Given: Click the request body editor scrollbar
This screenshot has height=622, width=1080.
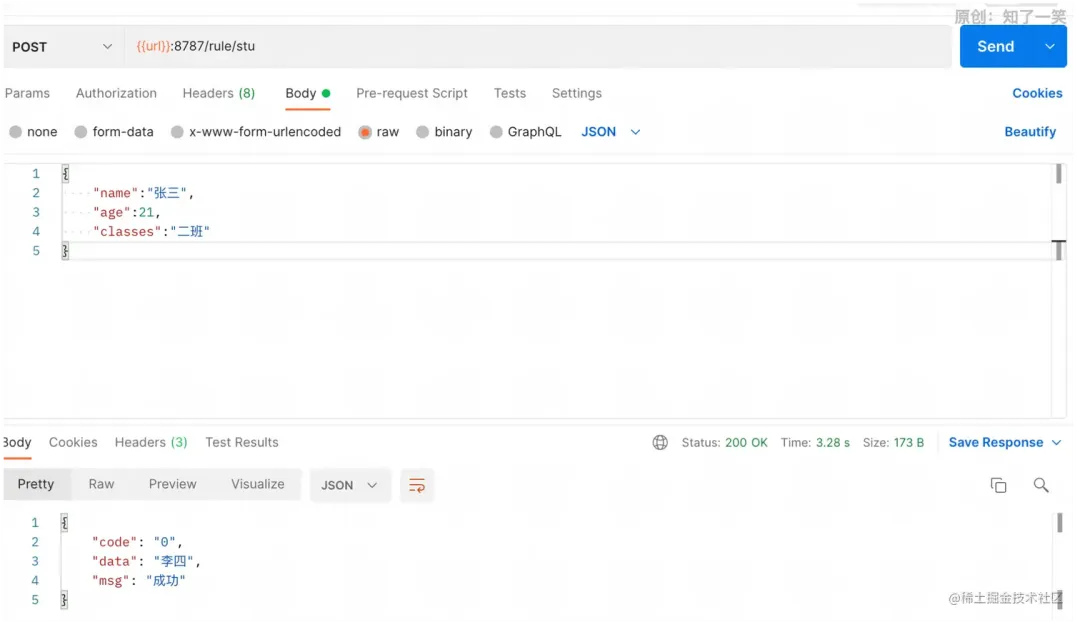Looking at the screenshot, I should [x=1059, y=174].
